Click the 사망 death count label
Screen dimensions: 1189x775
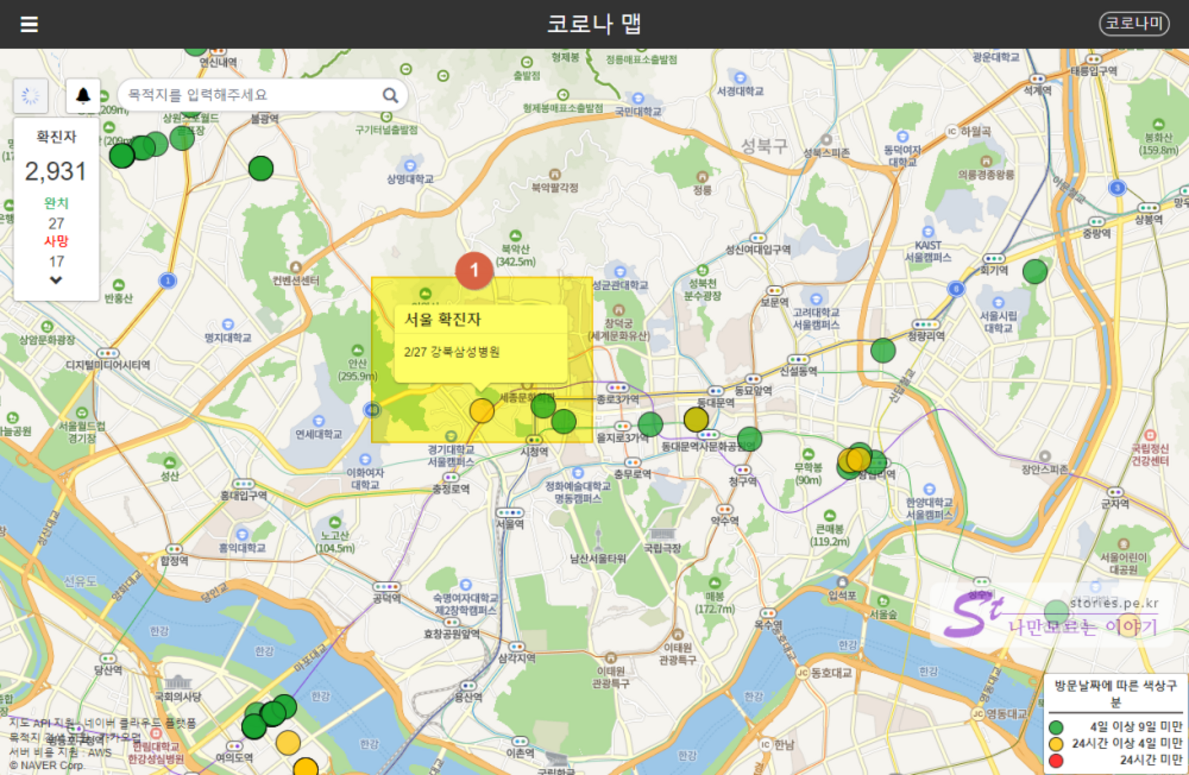(56, 242)
